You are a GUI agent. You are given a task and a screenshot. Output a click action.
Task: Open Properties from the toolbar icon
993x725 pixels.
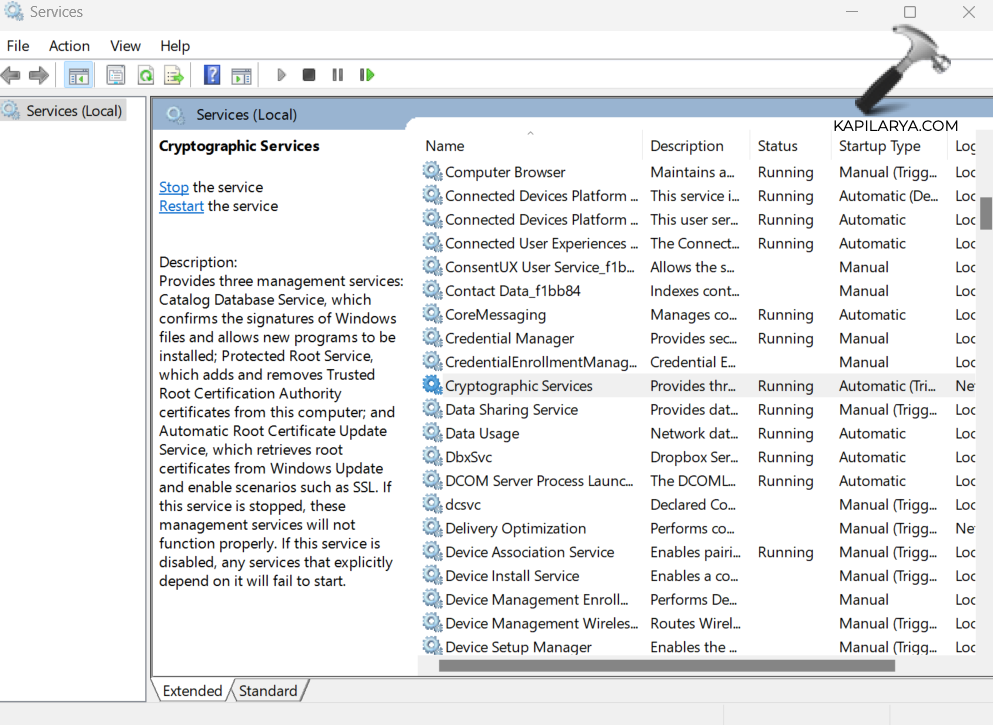pyautogui.click(x=116, y=75)
